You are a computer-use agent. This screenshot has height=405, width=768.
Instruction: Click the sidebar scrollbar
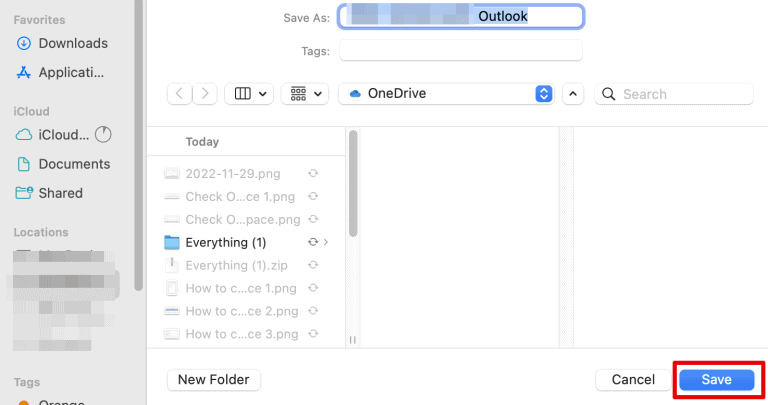(x=139, y=145)
